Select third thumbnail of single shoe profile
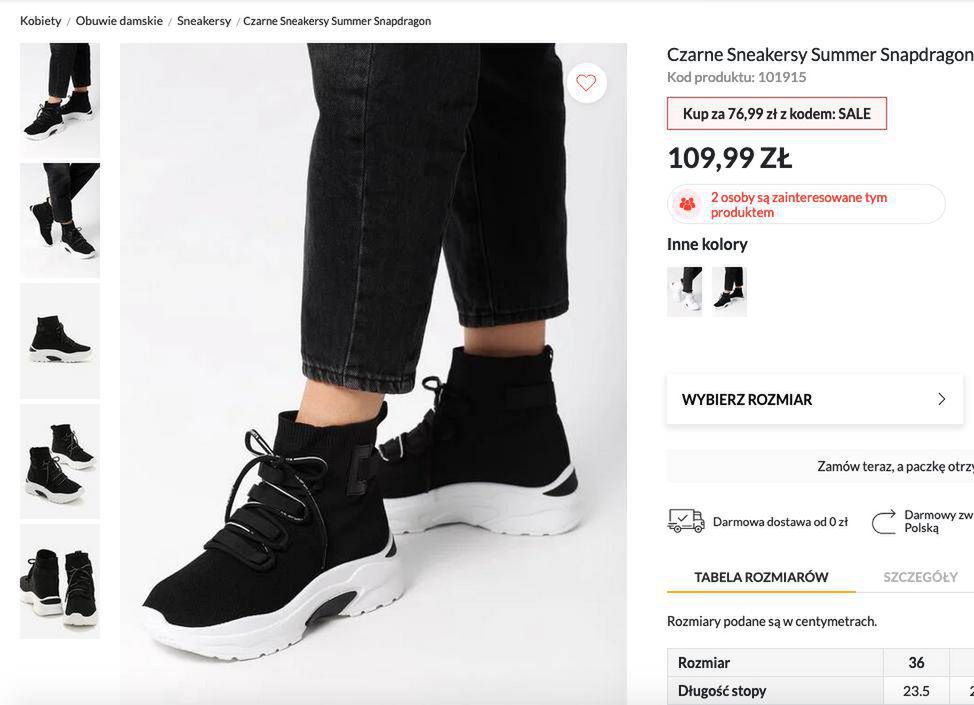The width and height of the screenshot is (974, 705). pyautogui.click(x=60, y=340)
